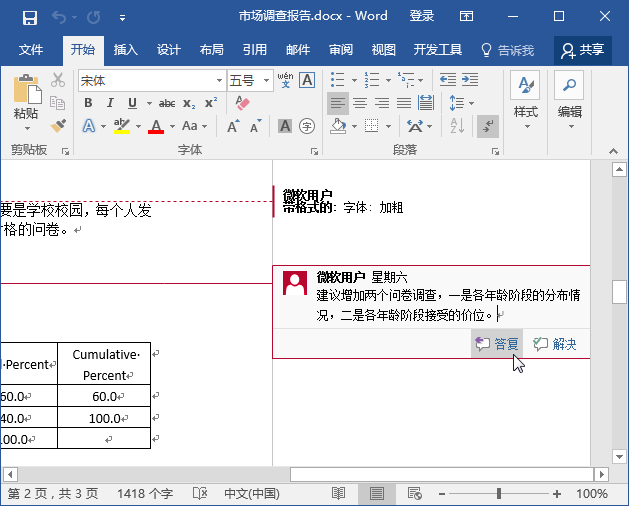Toggle show paragraph marks button
The height and width of the screenshot is (506, 629).
(x=488, y=126)
